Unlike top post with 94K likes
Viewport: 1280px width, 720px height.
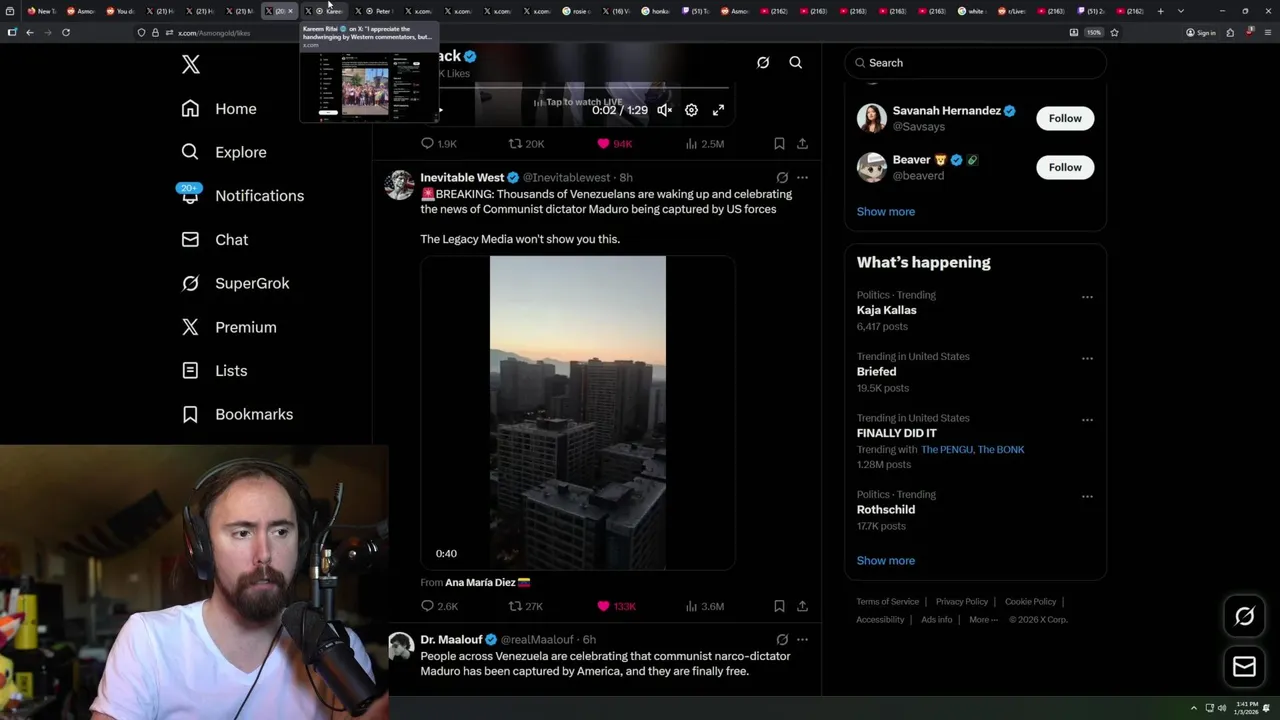[x=614, y=144]
